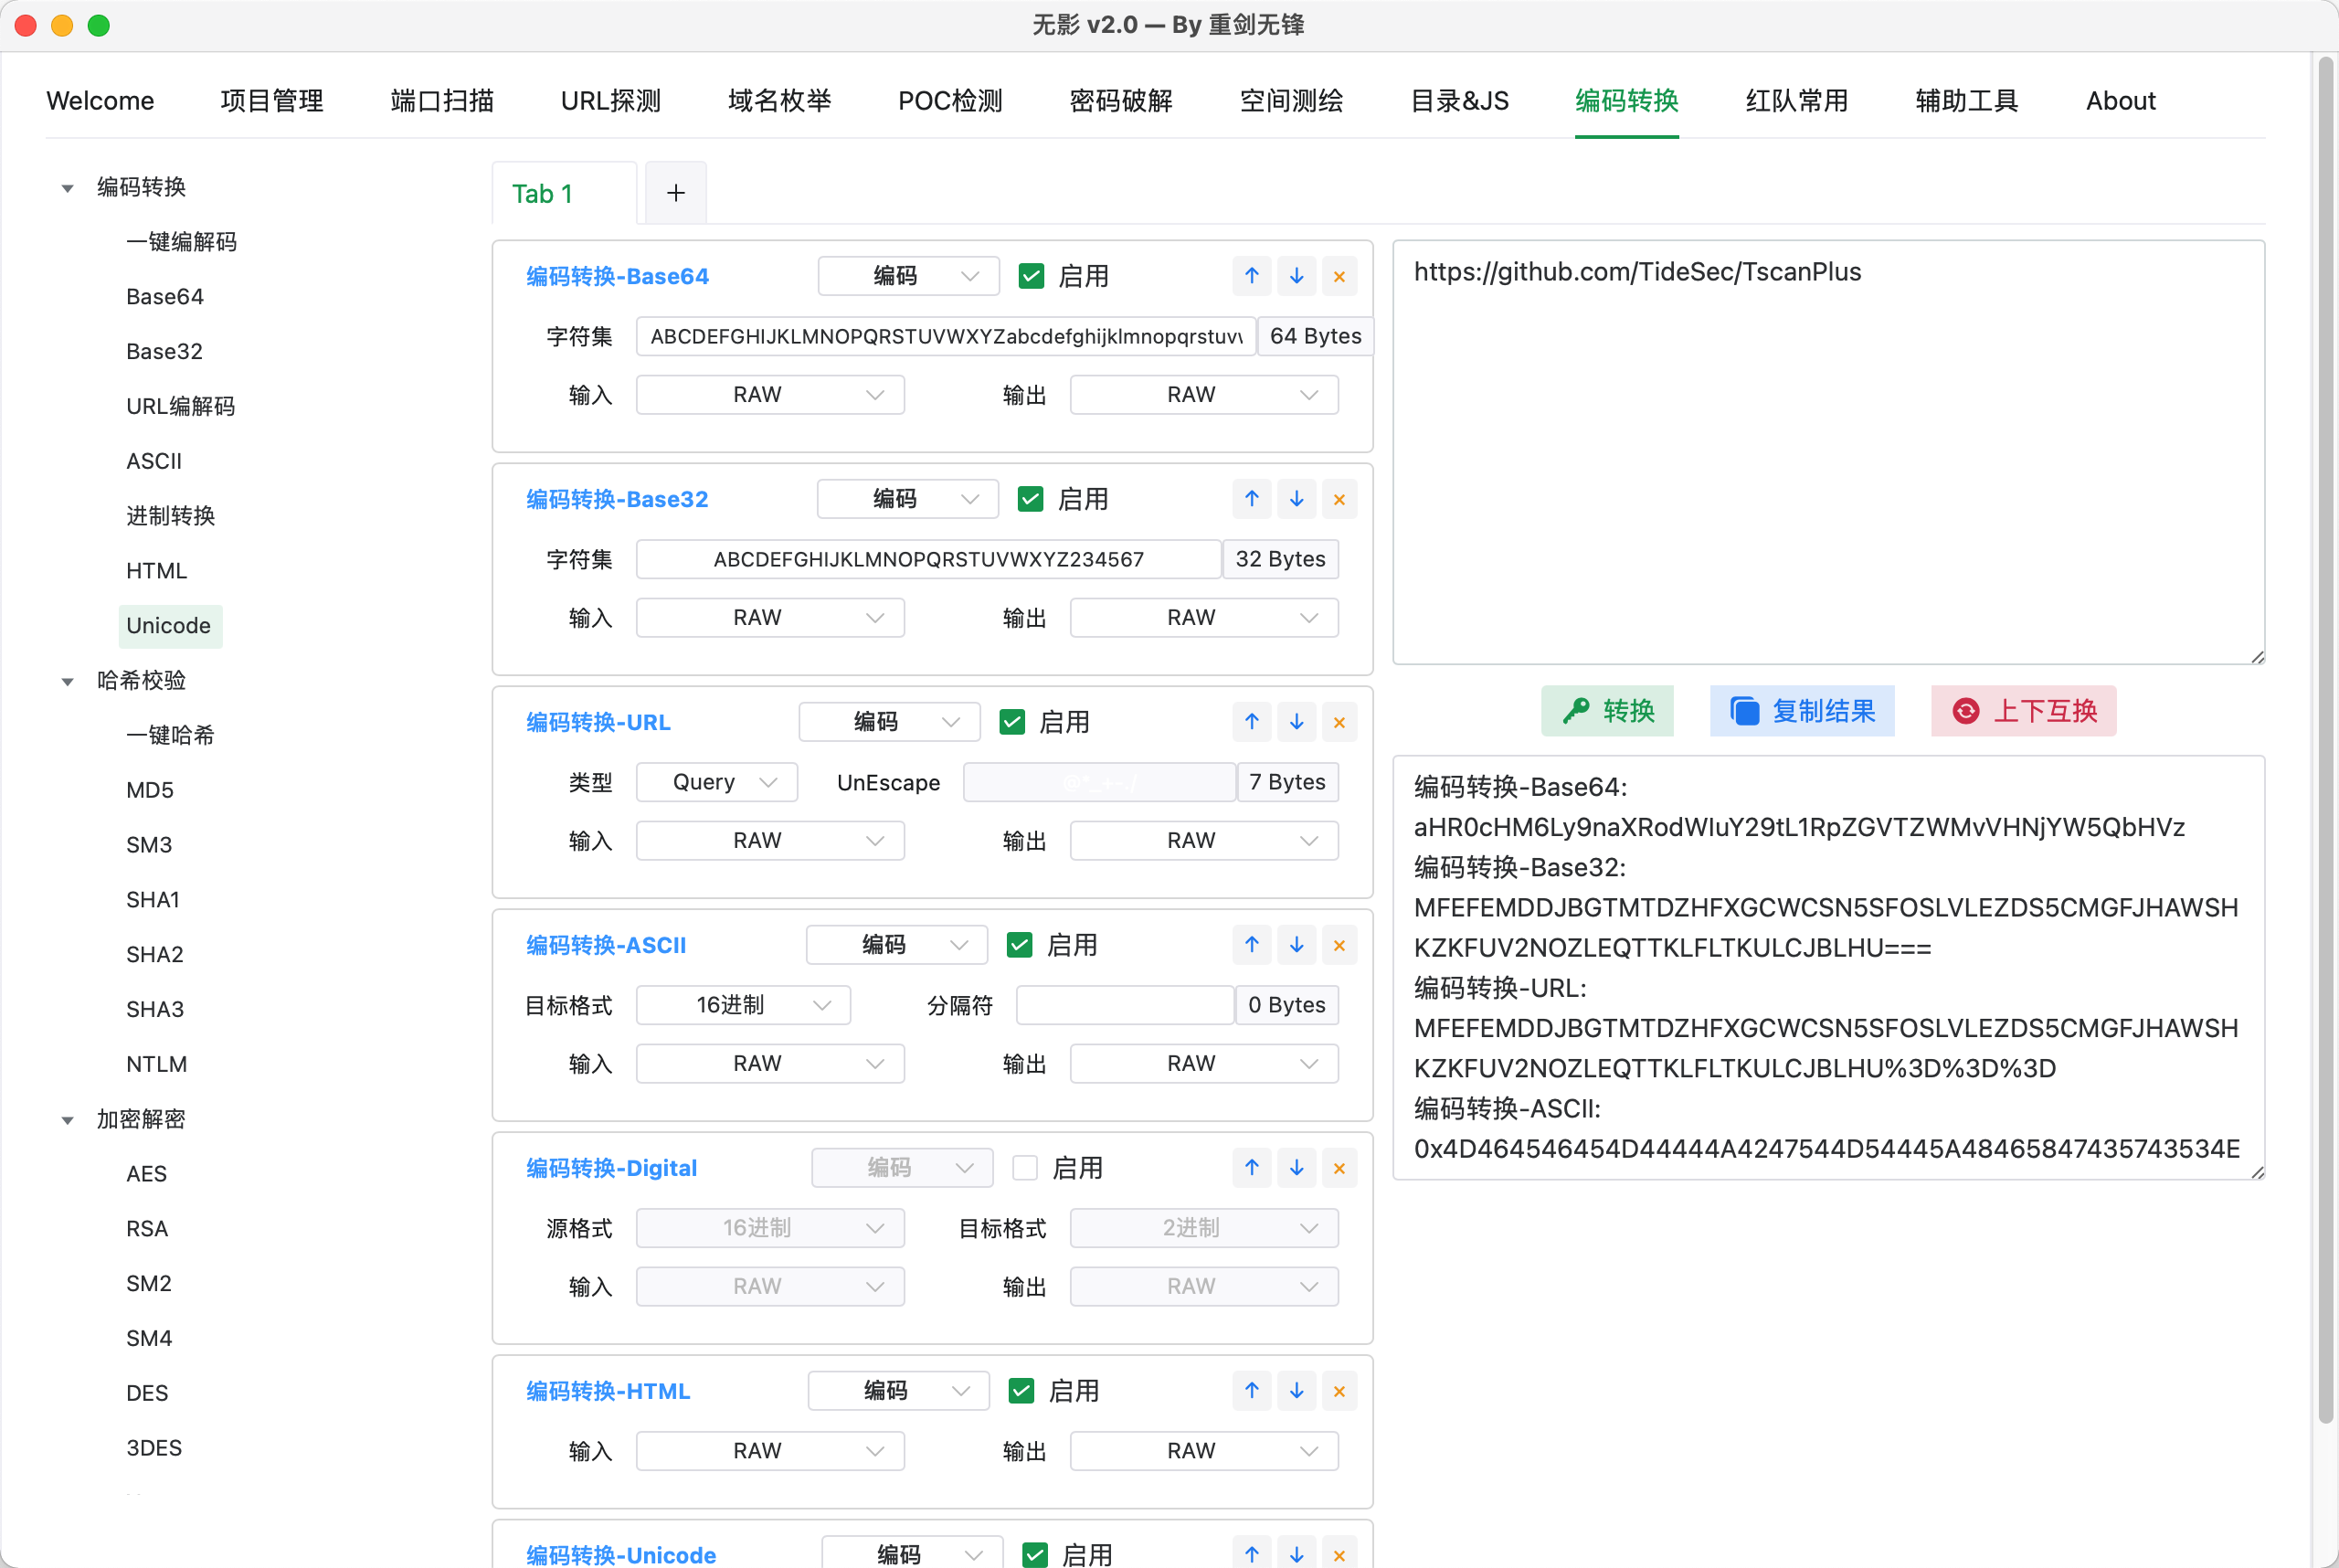Move the ASCII block down with its arrow
This screenshot has width=2339, height=1568.
(1296, 945)
